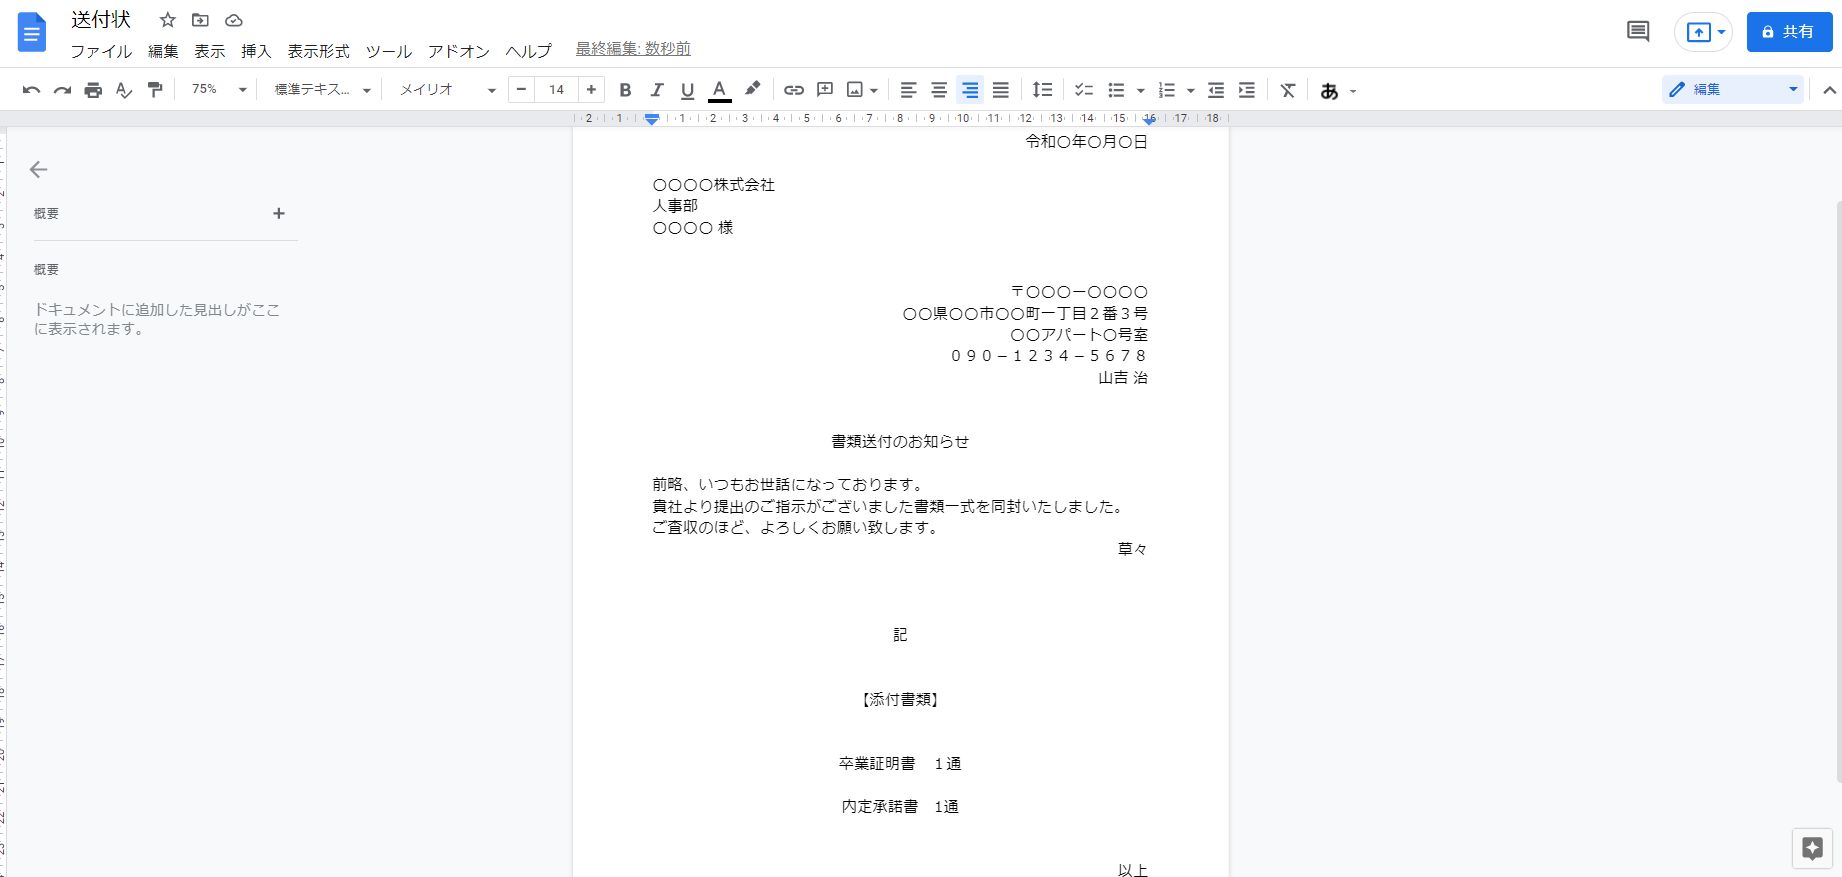Screen dimensions: 1842x877
Task: Open the text color picker
Action: pyautogui.click(x=719, y=90)
